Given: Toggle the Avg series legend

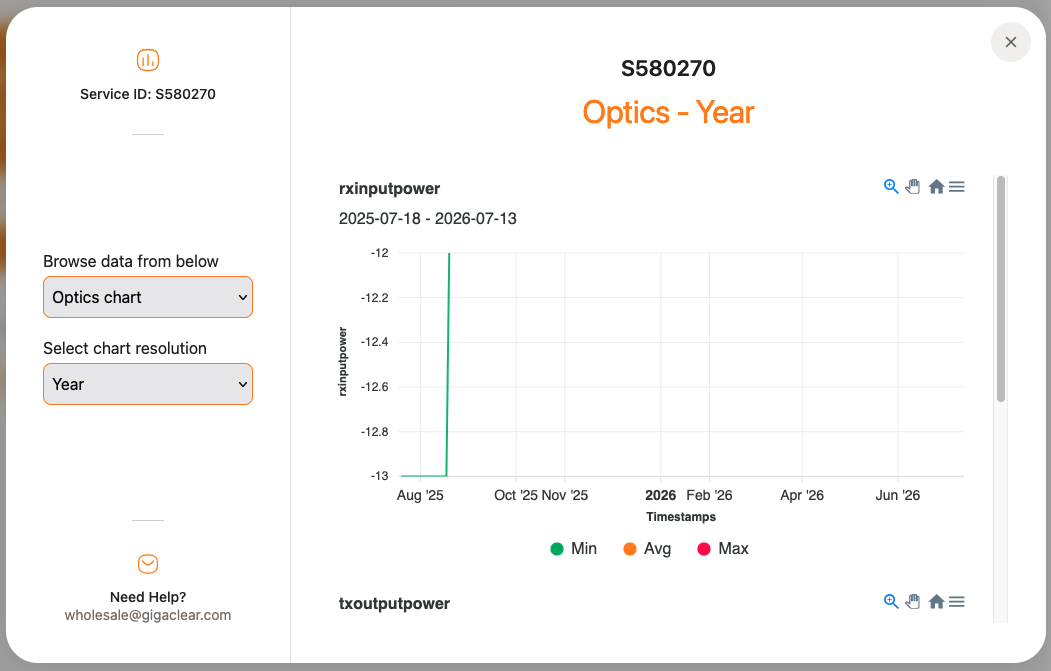Looking at the screenshot, I should pos(647,548).
